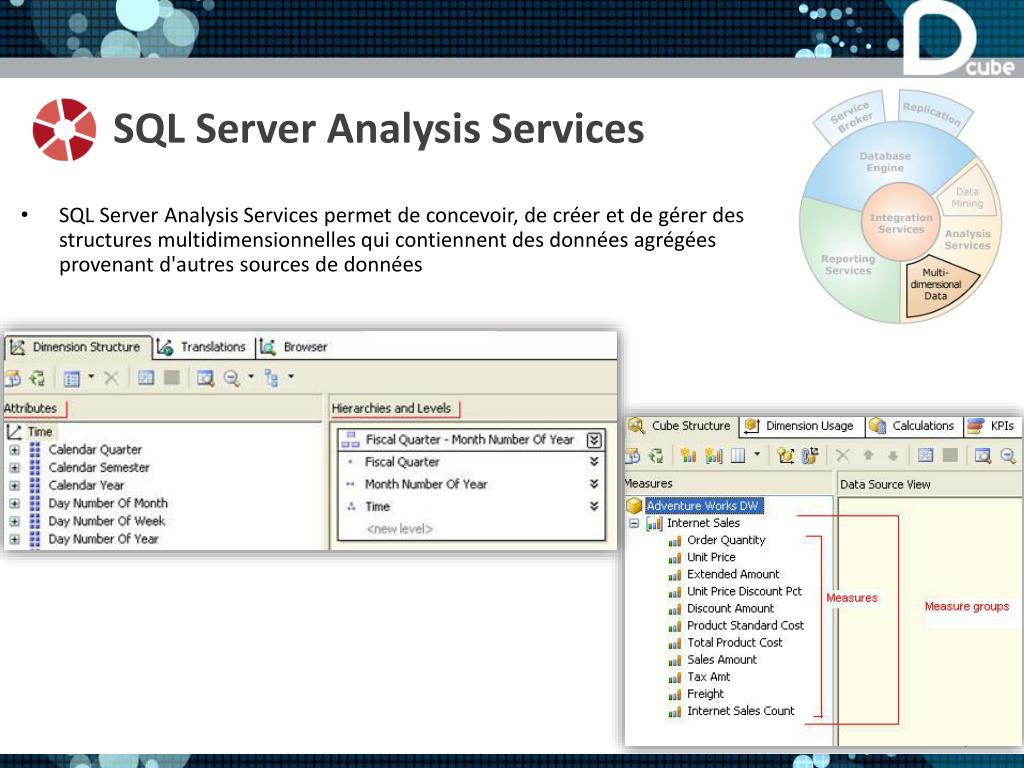
Task: Expand the Day Number Of Year attribute
Action: click(14, 539)
